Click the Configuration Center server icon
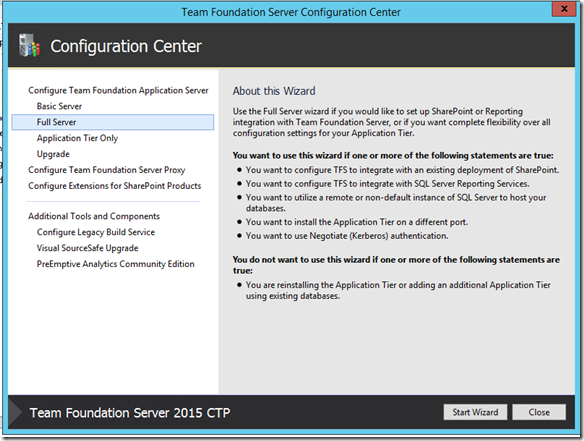 coord(29,45)
